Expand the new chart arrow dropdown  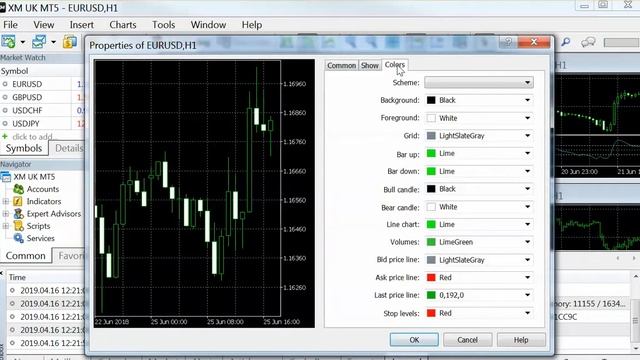point(22,42)
